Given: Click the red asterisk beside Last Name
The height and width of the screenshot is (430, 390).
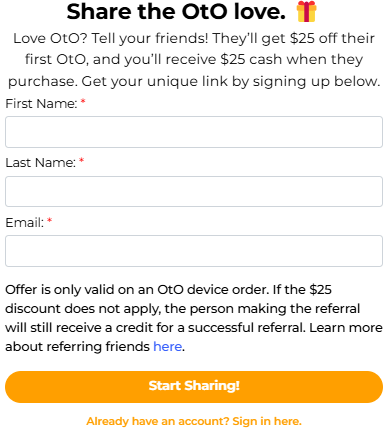Looking at the screenshot, I should tap(81, 161).
